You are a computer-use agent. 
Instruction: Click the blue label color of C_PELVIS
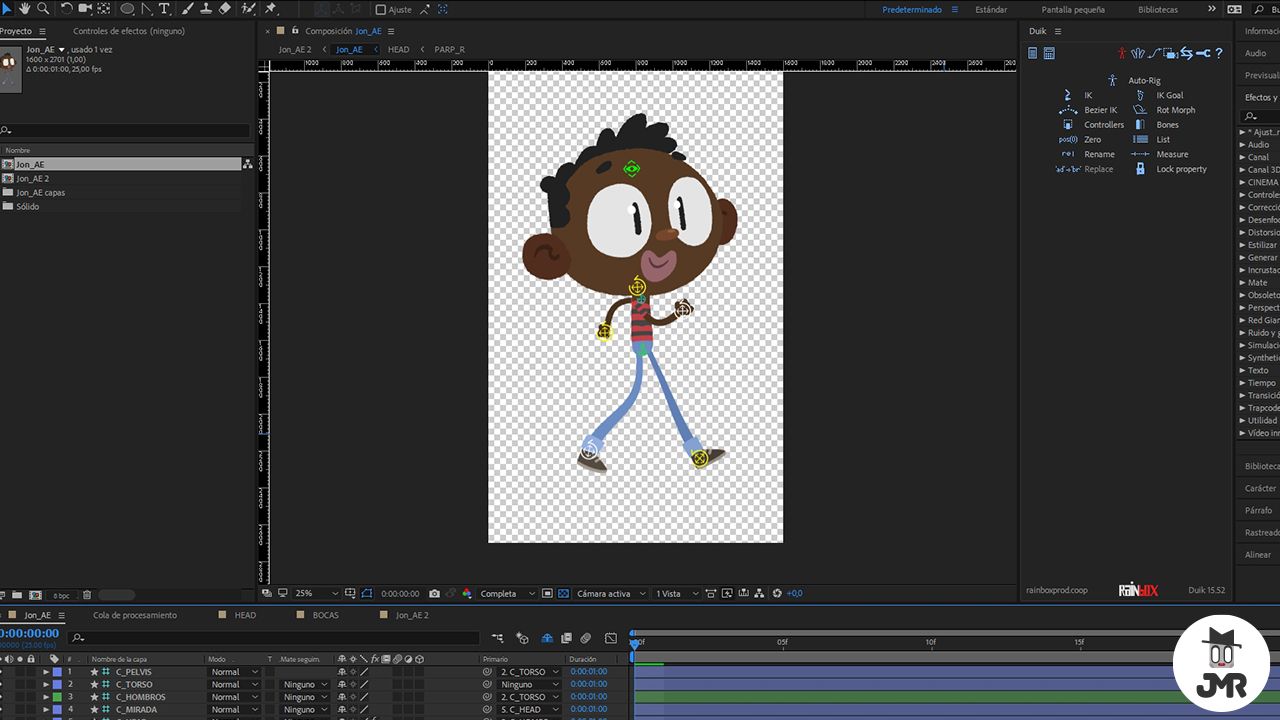[57, 672]
